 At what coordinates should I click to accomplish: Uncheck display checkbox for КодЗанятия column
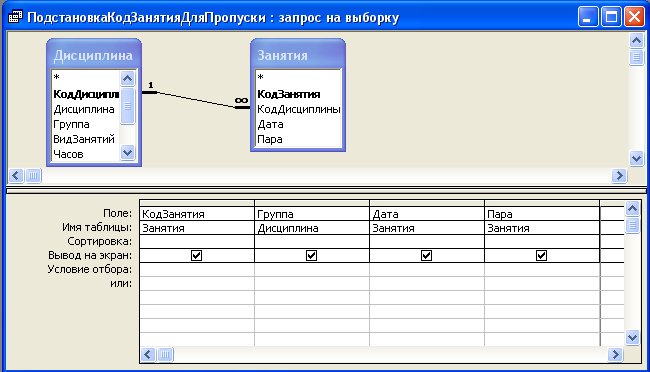[196, 255]
